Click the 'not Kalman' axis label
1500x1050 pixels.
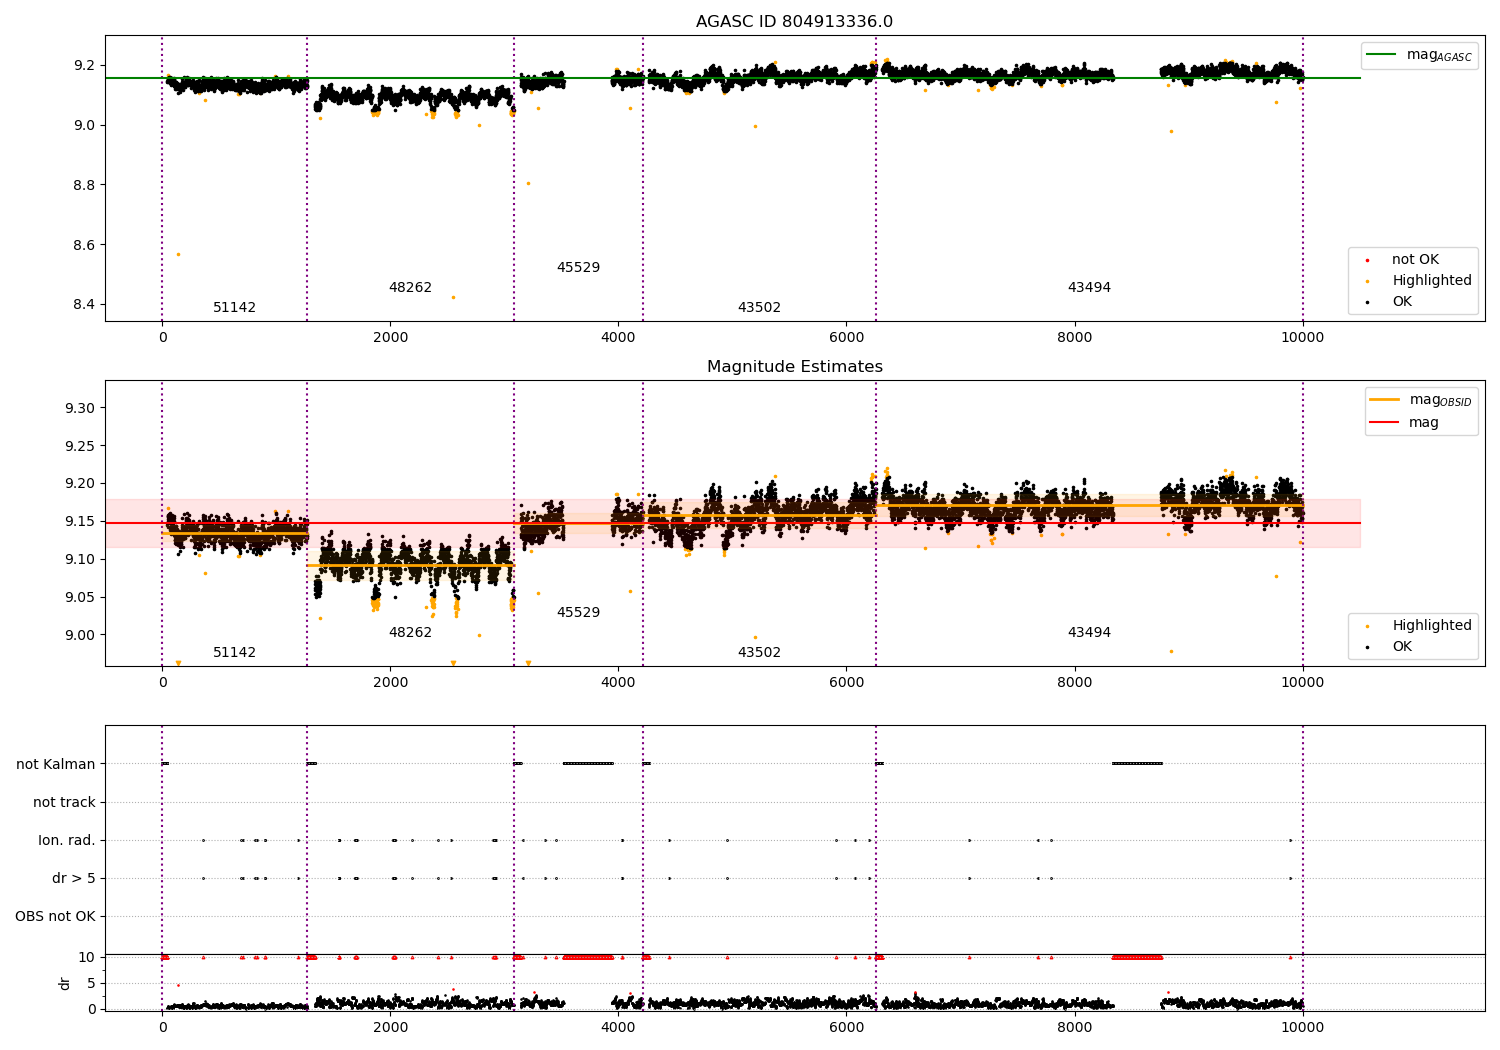click(56, 764)
